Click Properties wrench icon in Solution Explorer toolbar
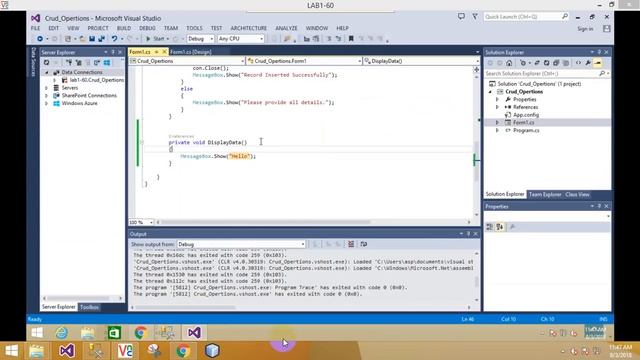 click(588, 63)
